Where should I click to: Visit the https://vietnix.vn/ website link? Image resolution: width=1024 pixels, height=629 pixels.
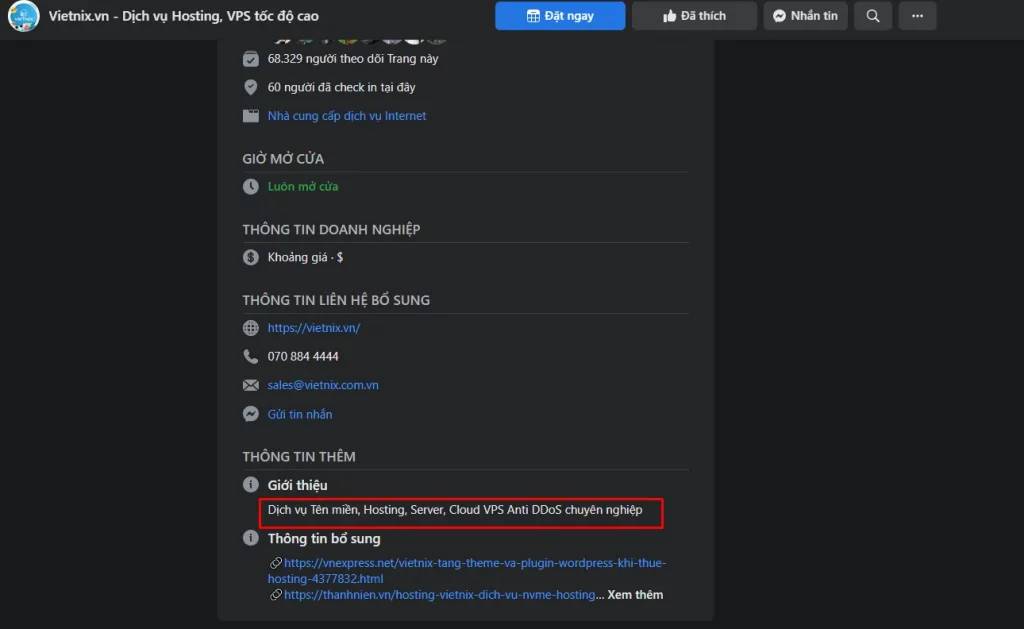click(x=313, y=328)
